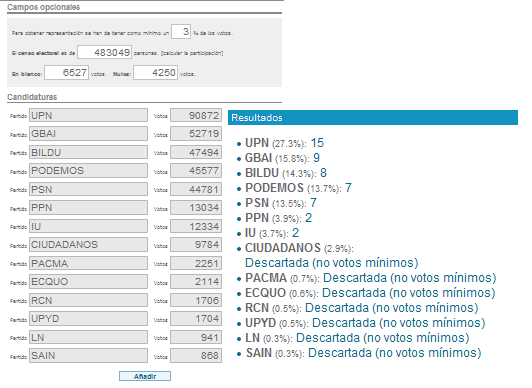The image size is (532, 388).
Task: Click the votes field showing 868
Action: point(196,355)
